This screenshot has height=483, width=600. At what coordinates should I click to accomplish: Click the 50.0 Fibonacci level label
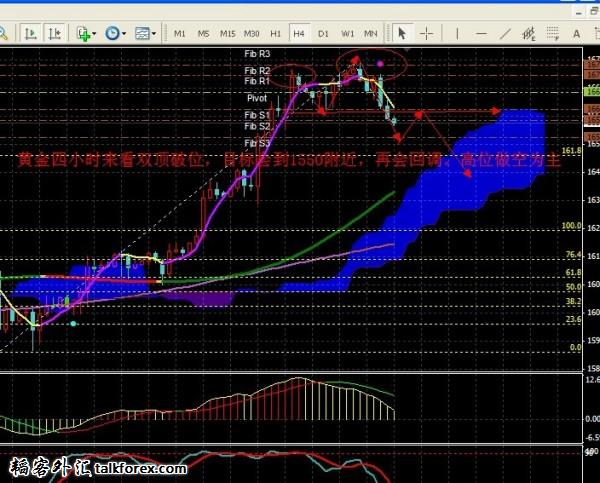[x=573, y=287]
